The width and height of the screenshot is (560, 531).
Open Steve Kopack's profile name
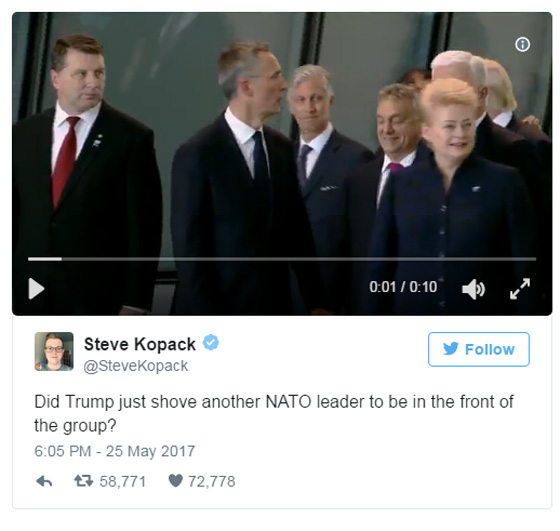140,344
